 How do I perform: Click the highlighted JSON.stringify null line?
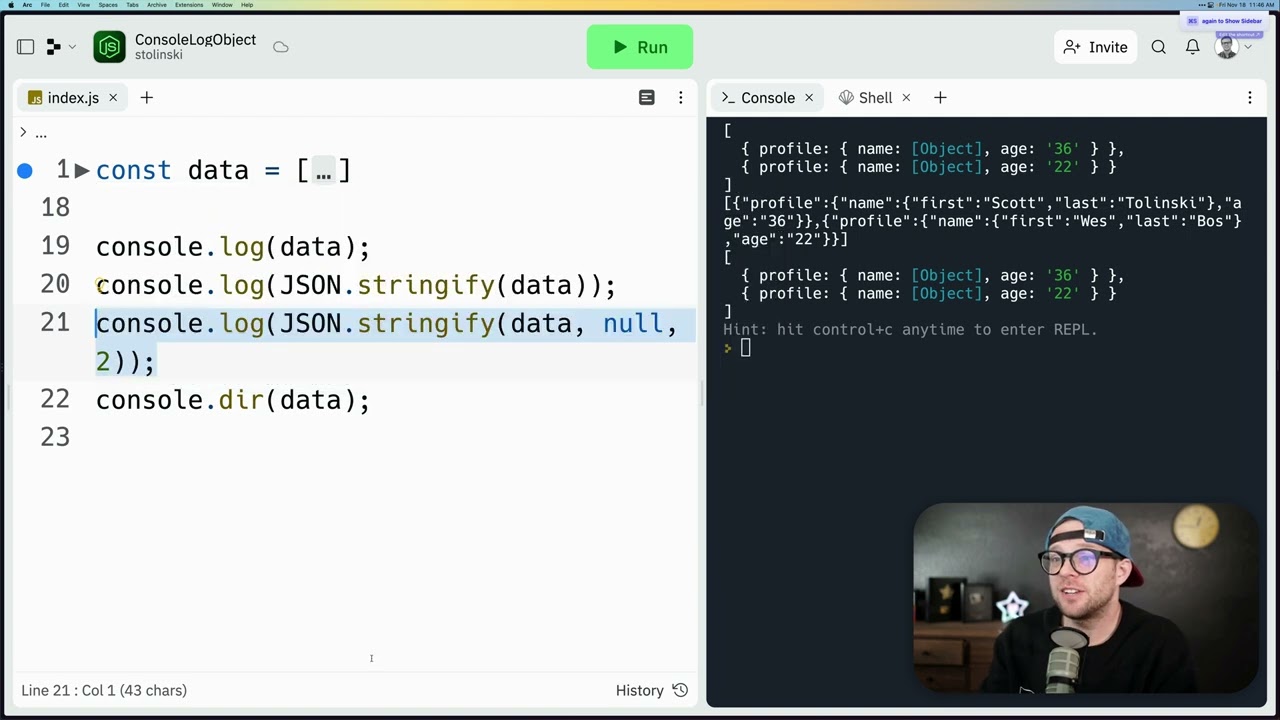pos(386,342)
